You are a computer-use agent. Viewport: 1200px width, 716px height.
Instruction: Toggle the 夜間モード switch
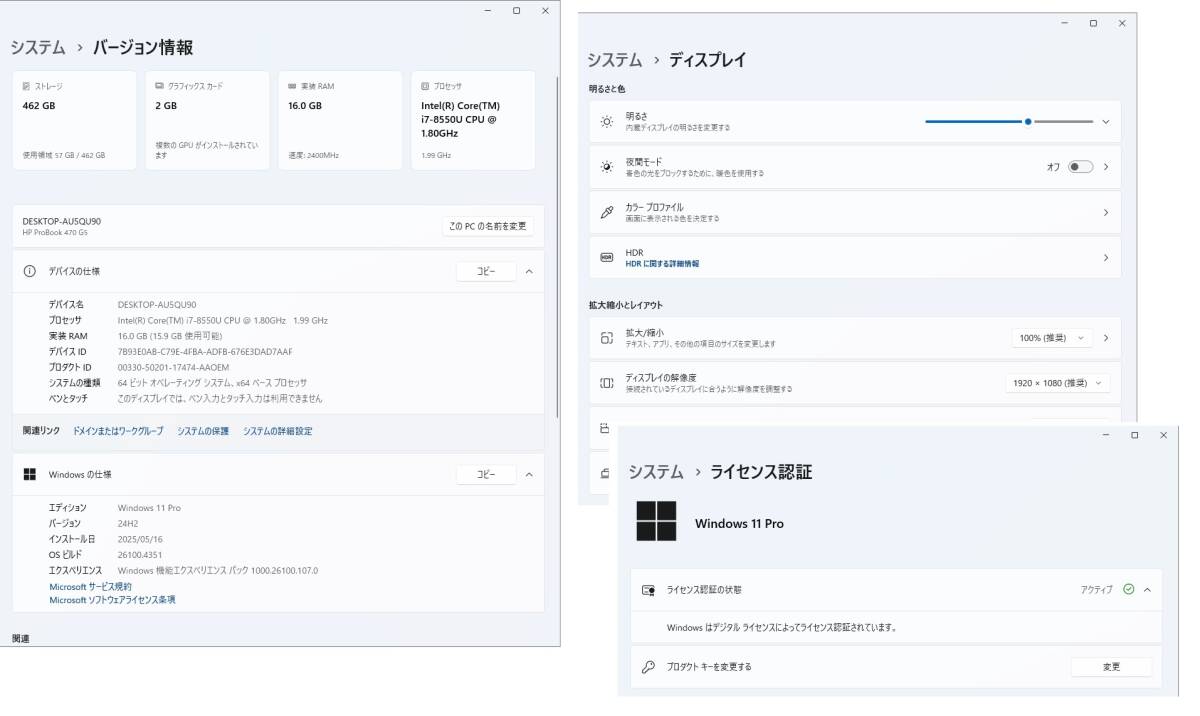(1081, 167)
